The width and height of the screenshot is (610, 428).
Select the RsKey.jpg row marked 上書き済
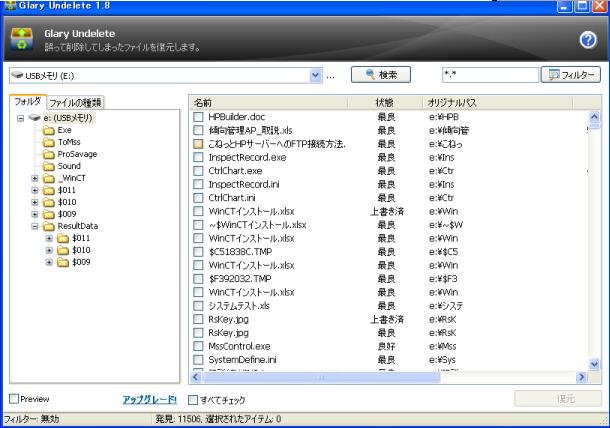coord(389,319)
